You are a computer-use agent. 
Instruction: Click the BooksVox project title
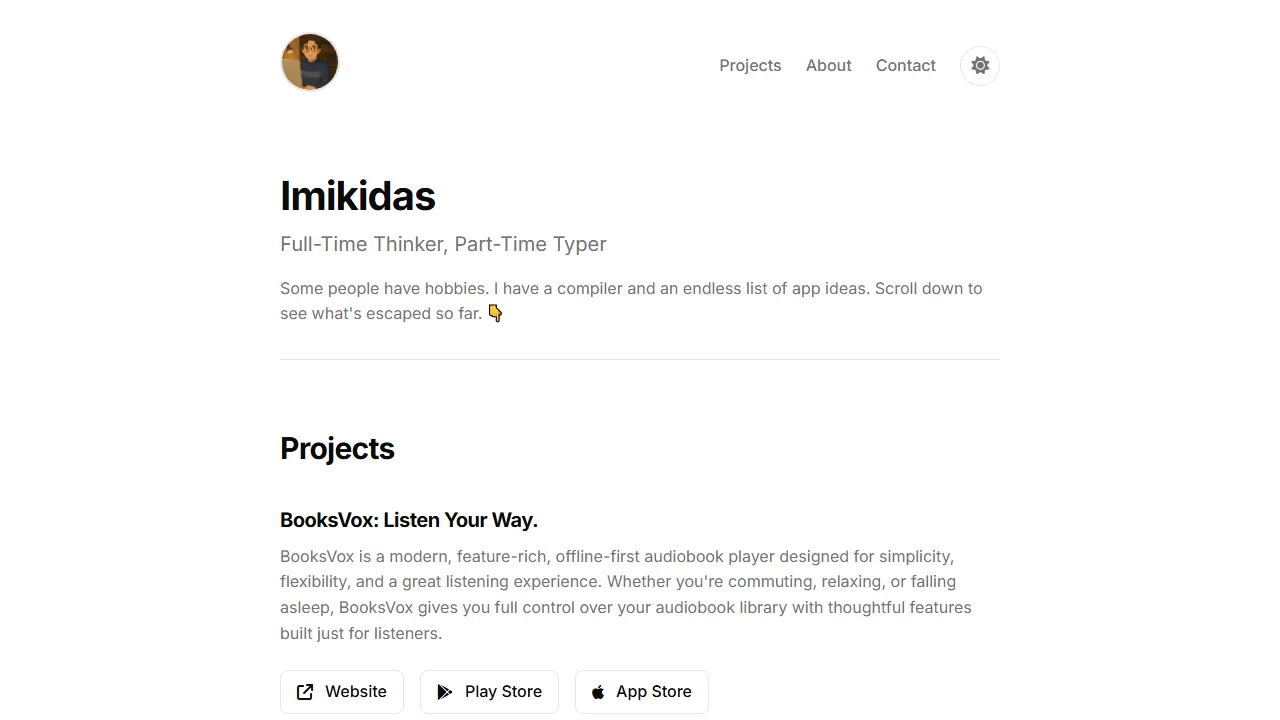click(409, 520)
